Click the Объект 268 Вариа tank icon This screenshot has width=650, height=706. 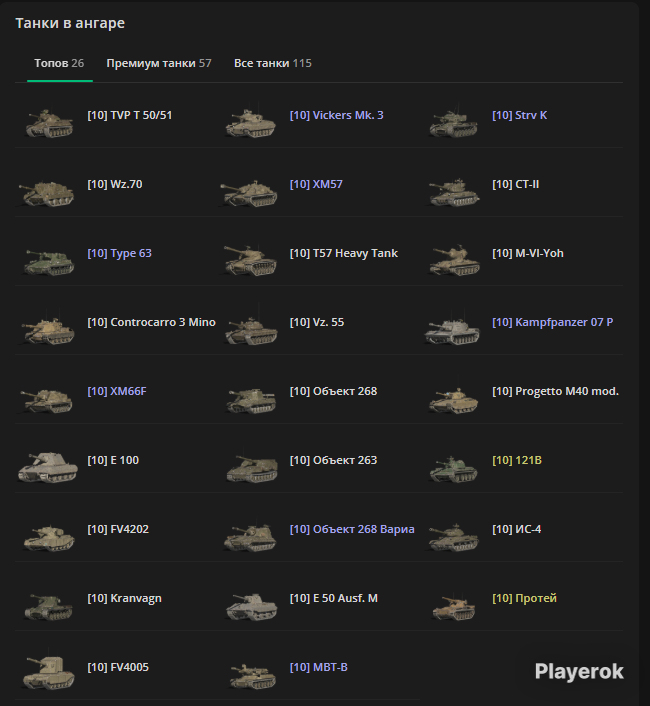pos(250,537)
